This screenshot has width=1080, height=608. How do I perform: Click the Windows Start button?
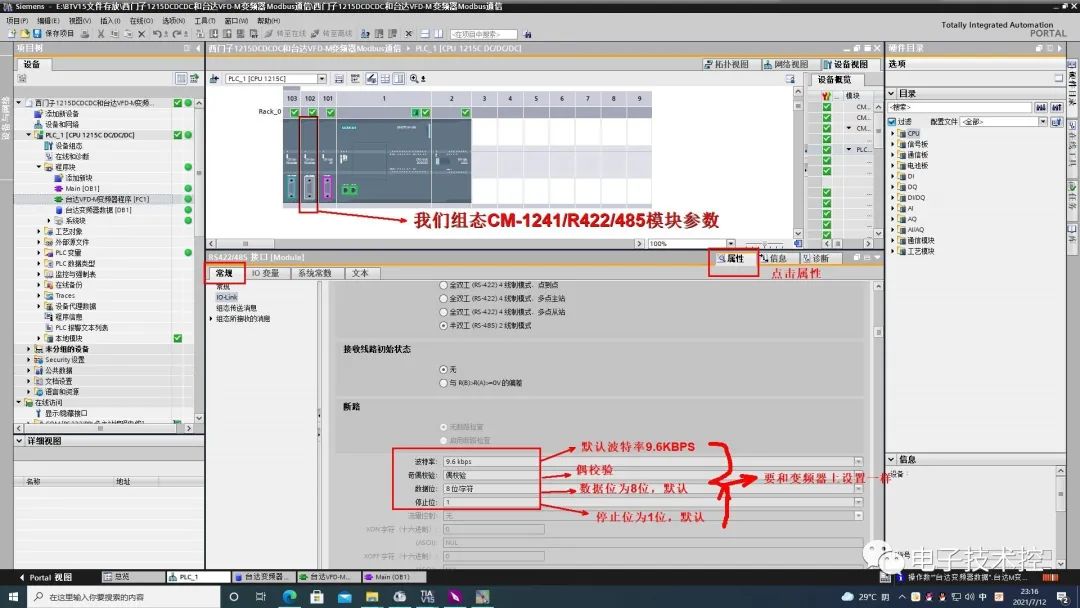click(12, 596)
